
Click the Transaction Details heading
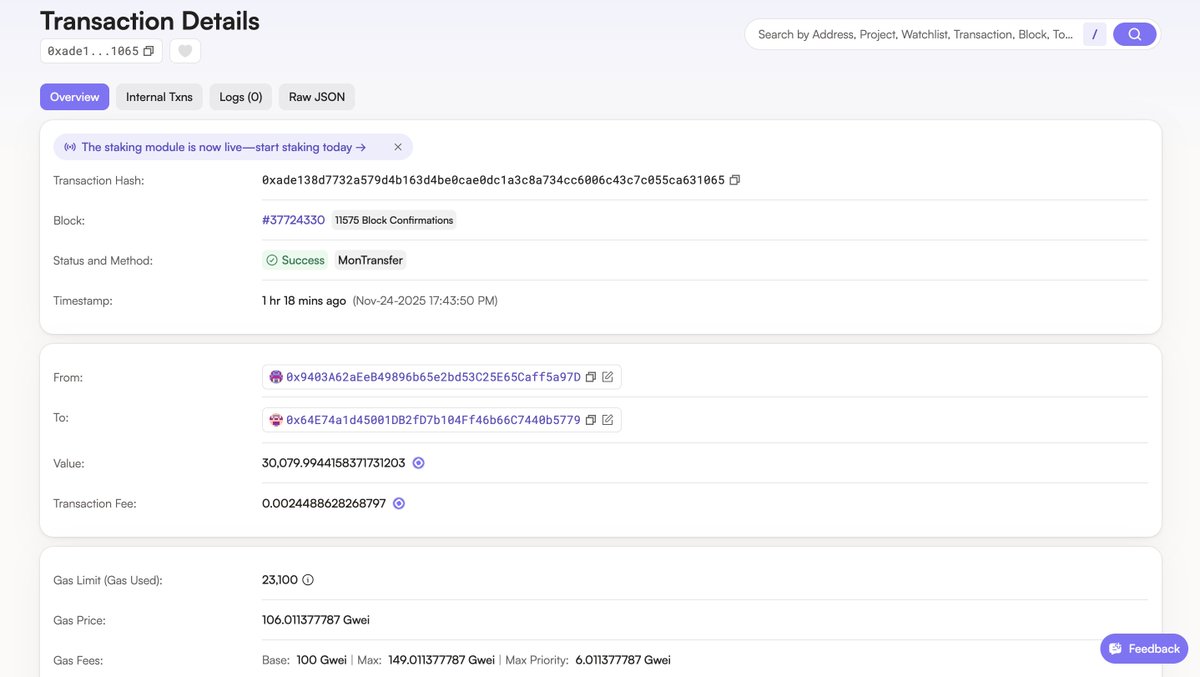click(x=150, y=20)
